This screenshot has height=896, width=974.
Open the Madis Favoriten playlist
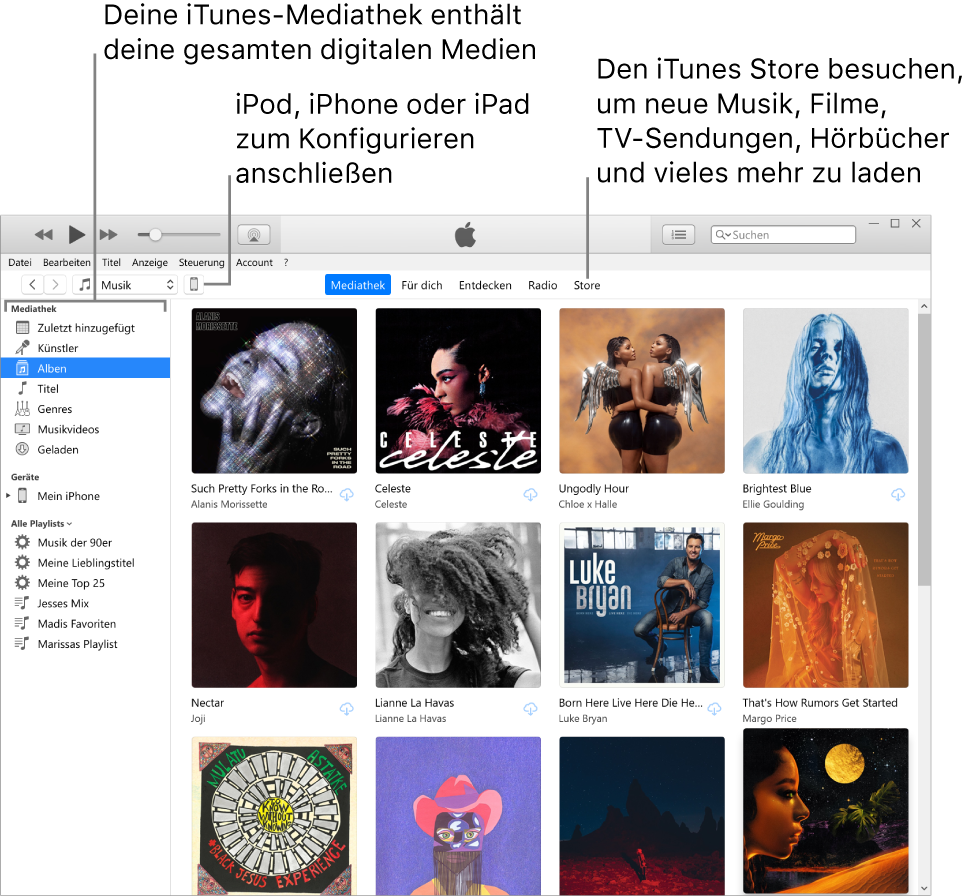point(85,624)
